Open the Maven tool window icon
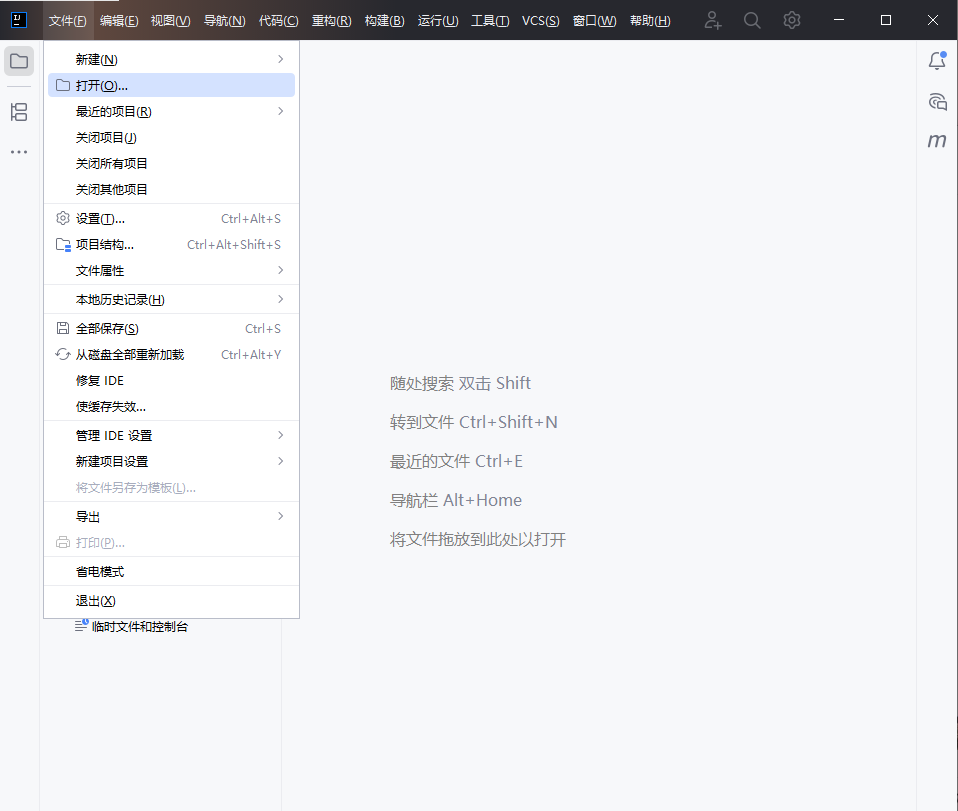The width and height of the screenshot is (958, 811). point(937,141)
